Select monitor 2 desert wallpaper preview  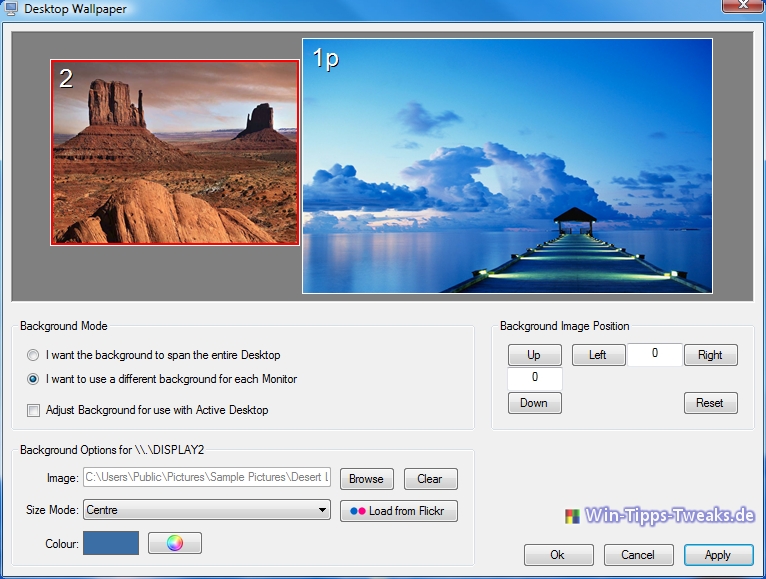coord(175,152)
